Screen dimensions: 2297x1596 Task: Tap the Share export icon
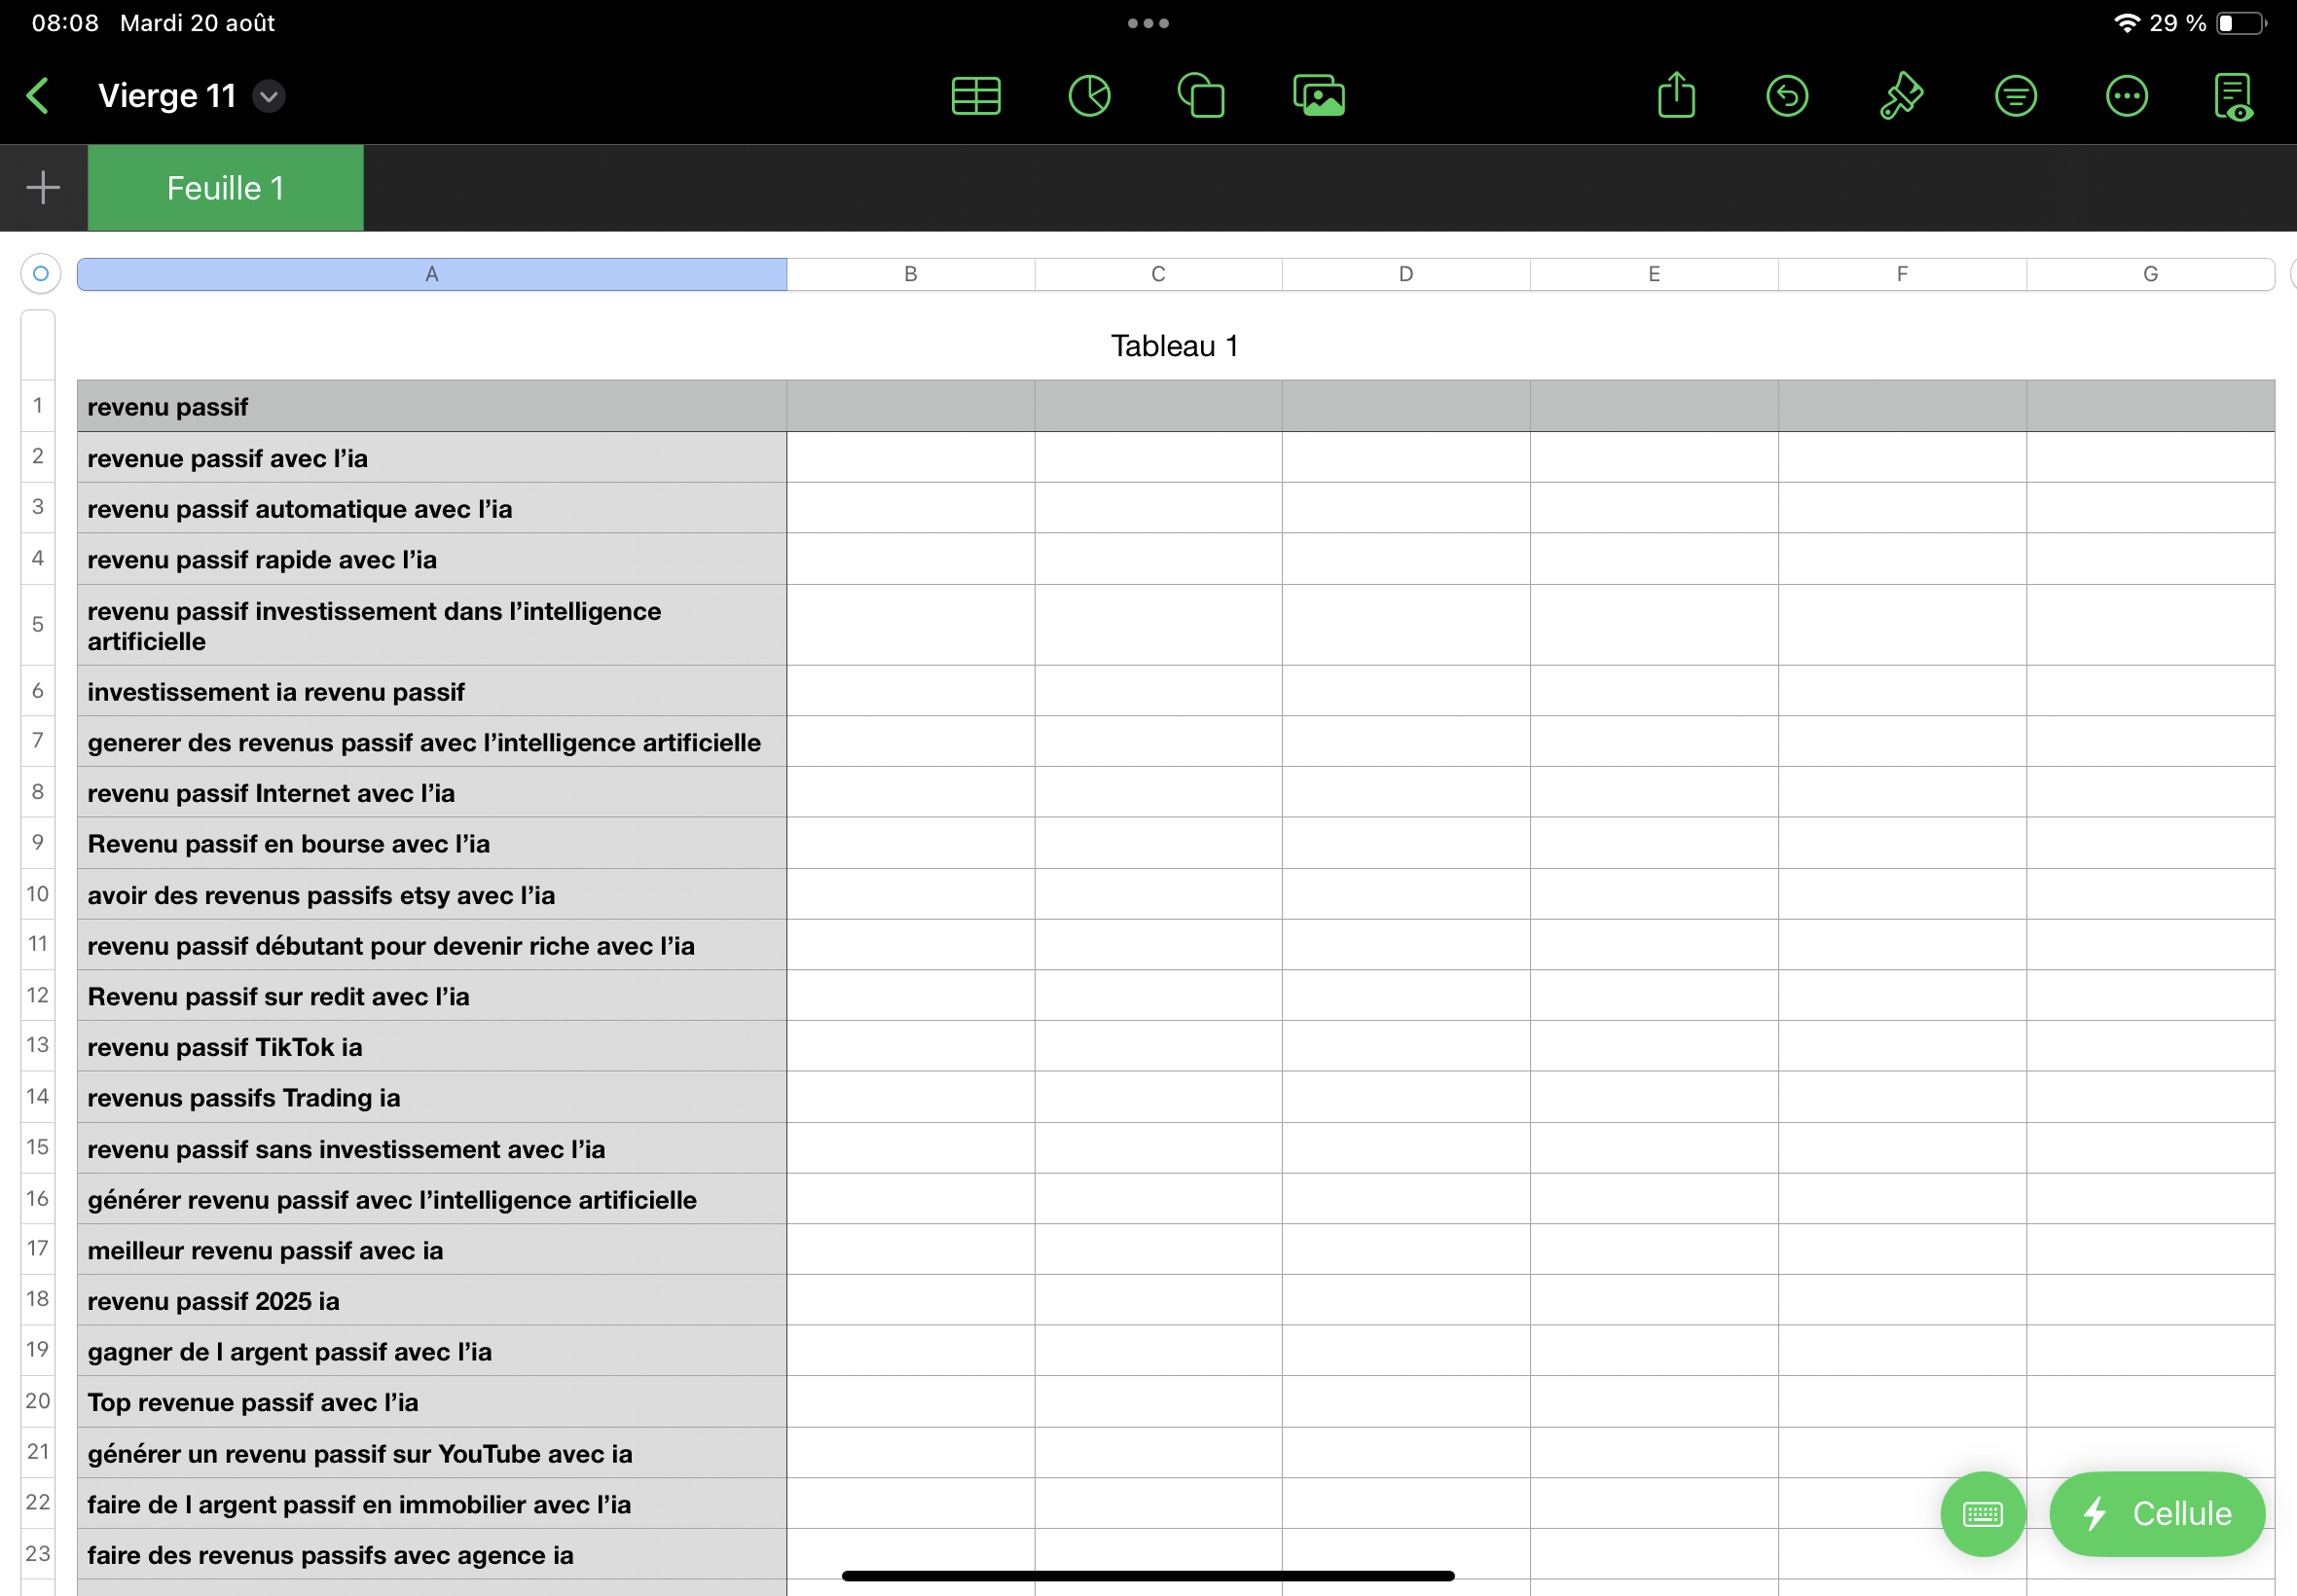[1676, 95]
